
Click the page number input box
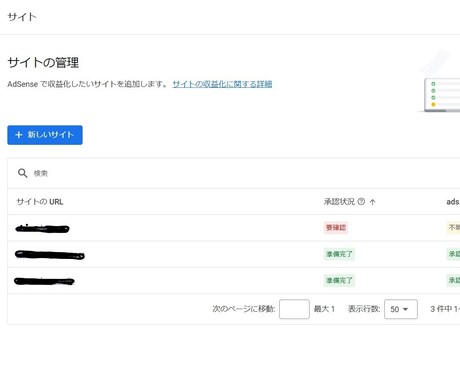[294, 309]
